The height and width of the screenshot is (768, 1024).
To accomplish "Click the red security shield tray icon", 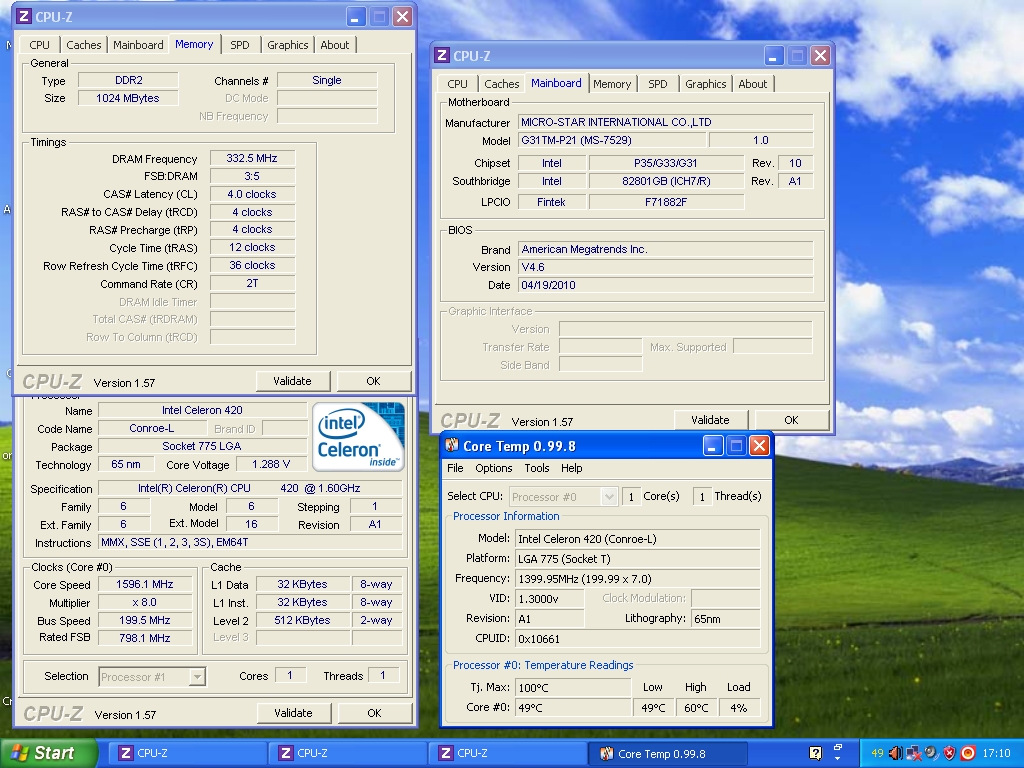I will [x=949, y=753].
